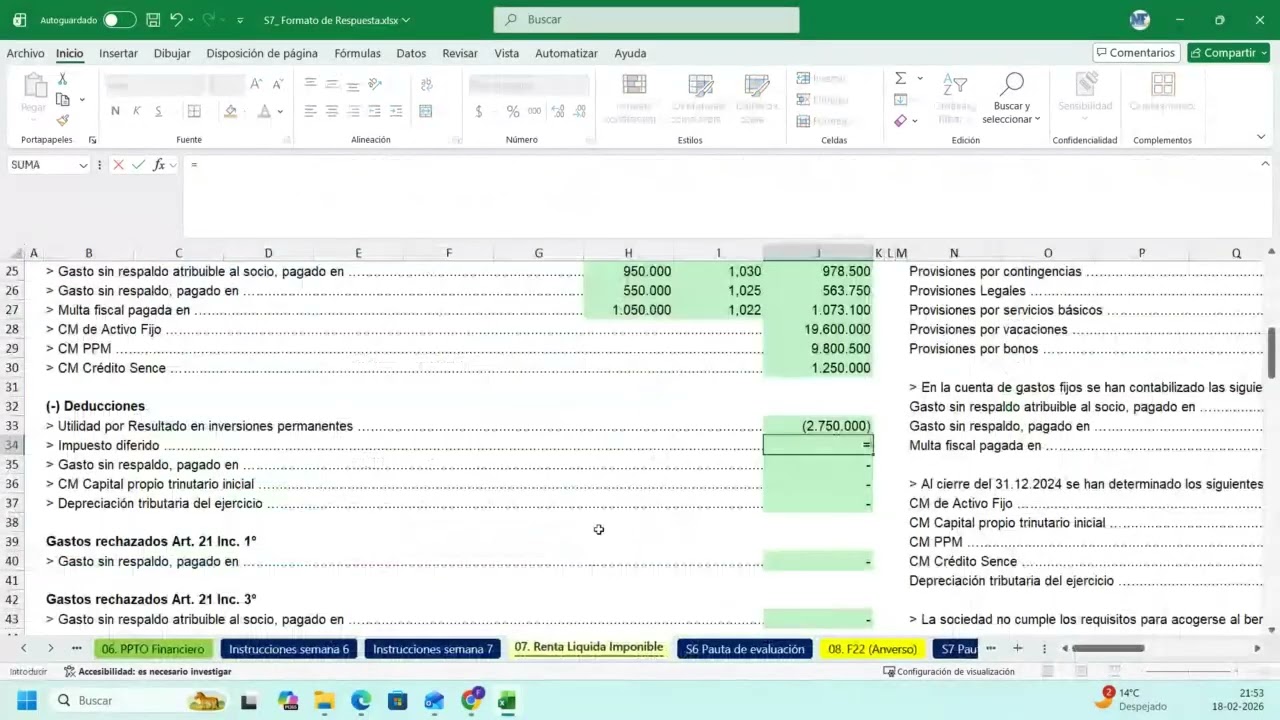
Task: Toggle the Autoguardado switch
Action: tap(120, 20)
